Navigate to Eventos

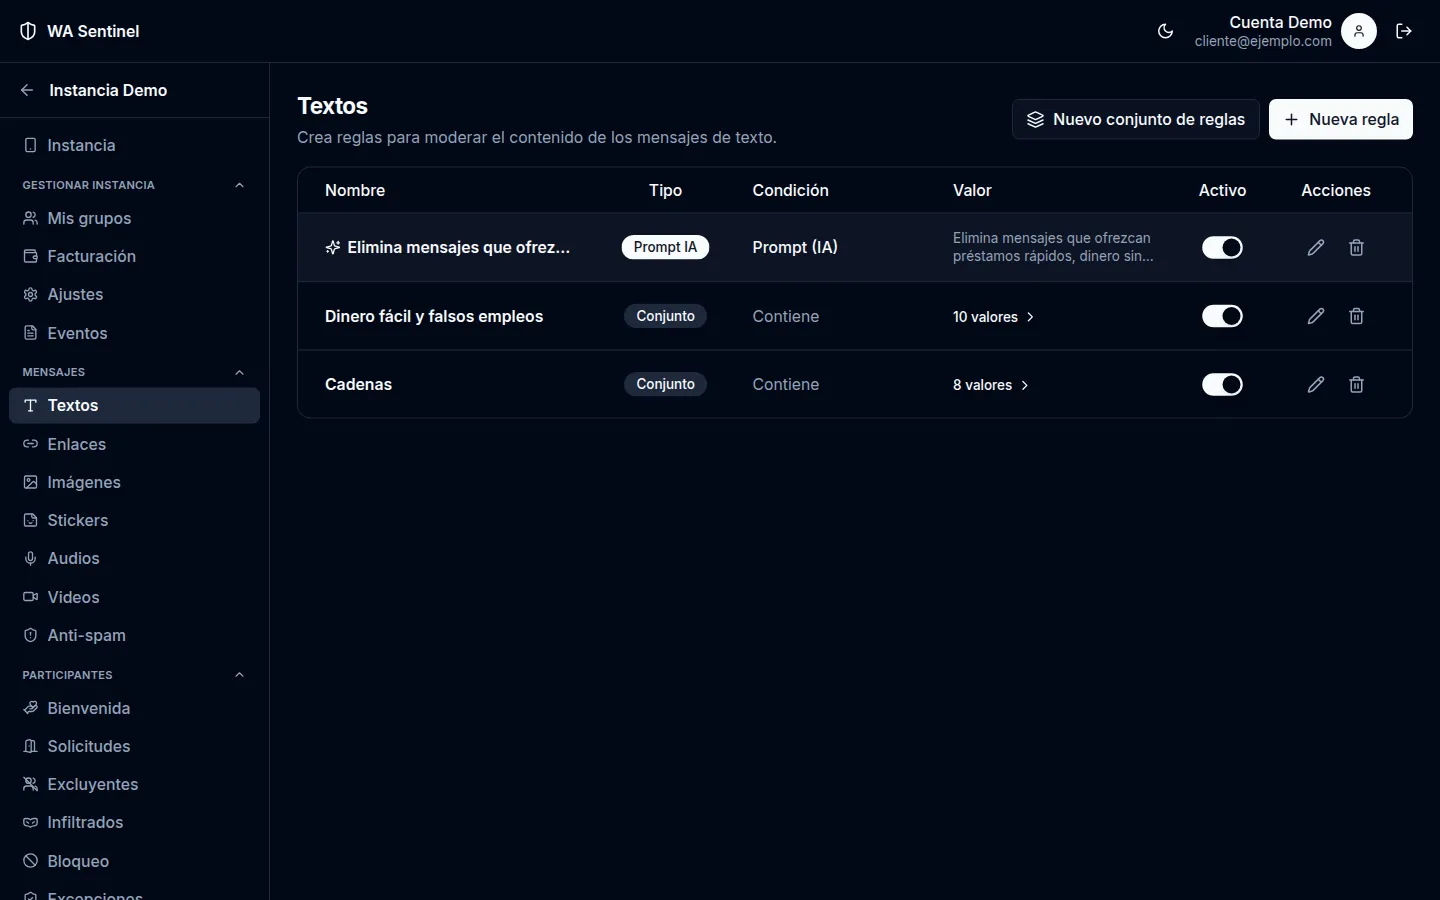coord(134,333)
